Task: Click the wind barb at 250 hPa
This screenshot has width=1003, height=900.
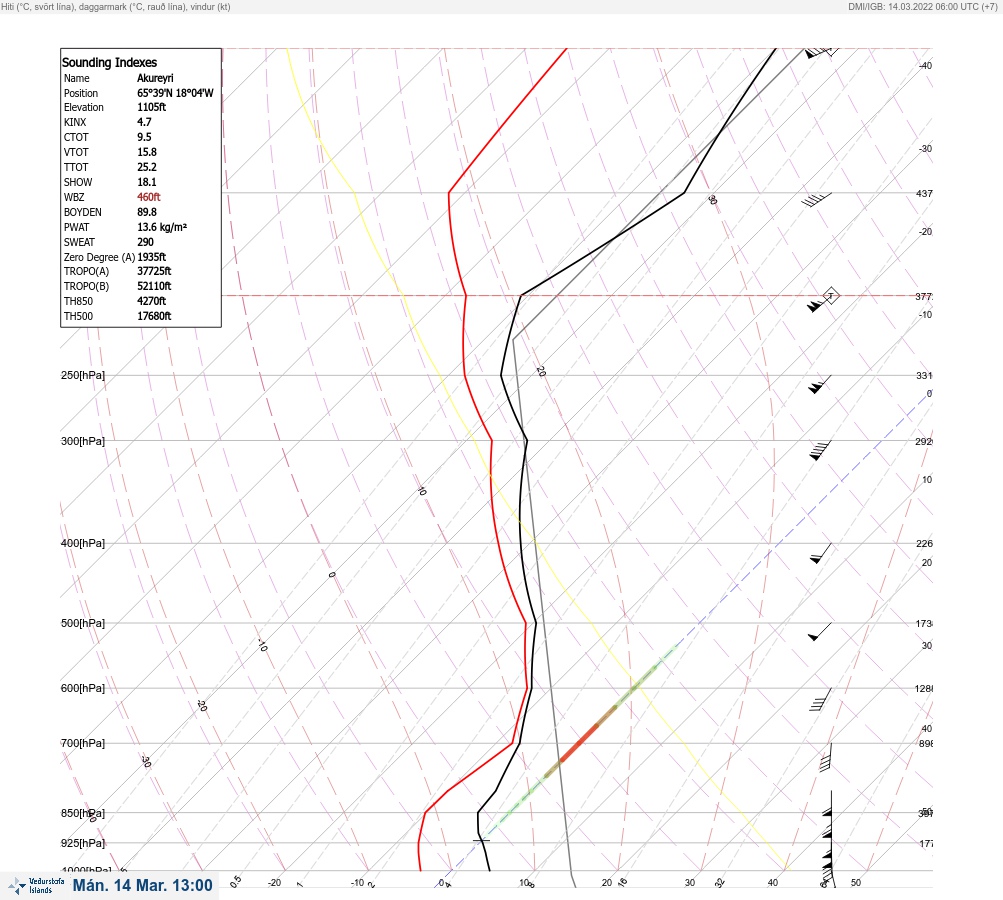Action: coord(820,384)
